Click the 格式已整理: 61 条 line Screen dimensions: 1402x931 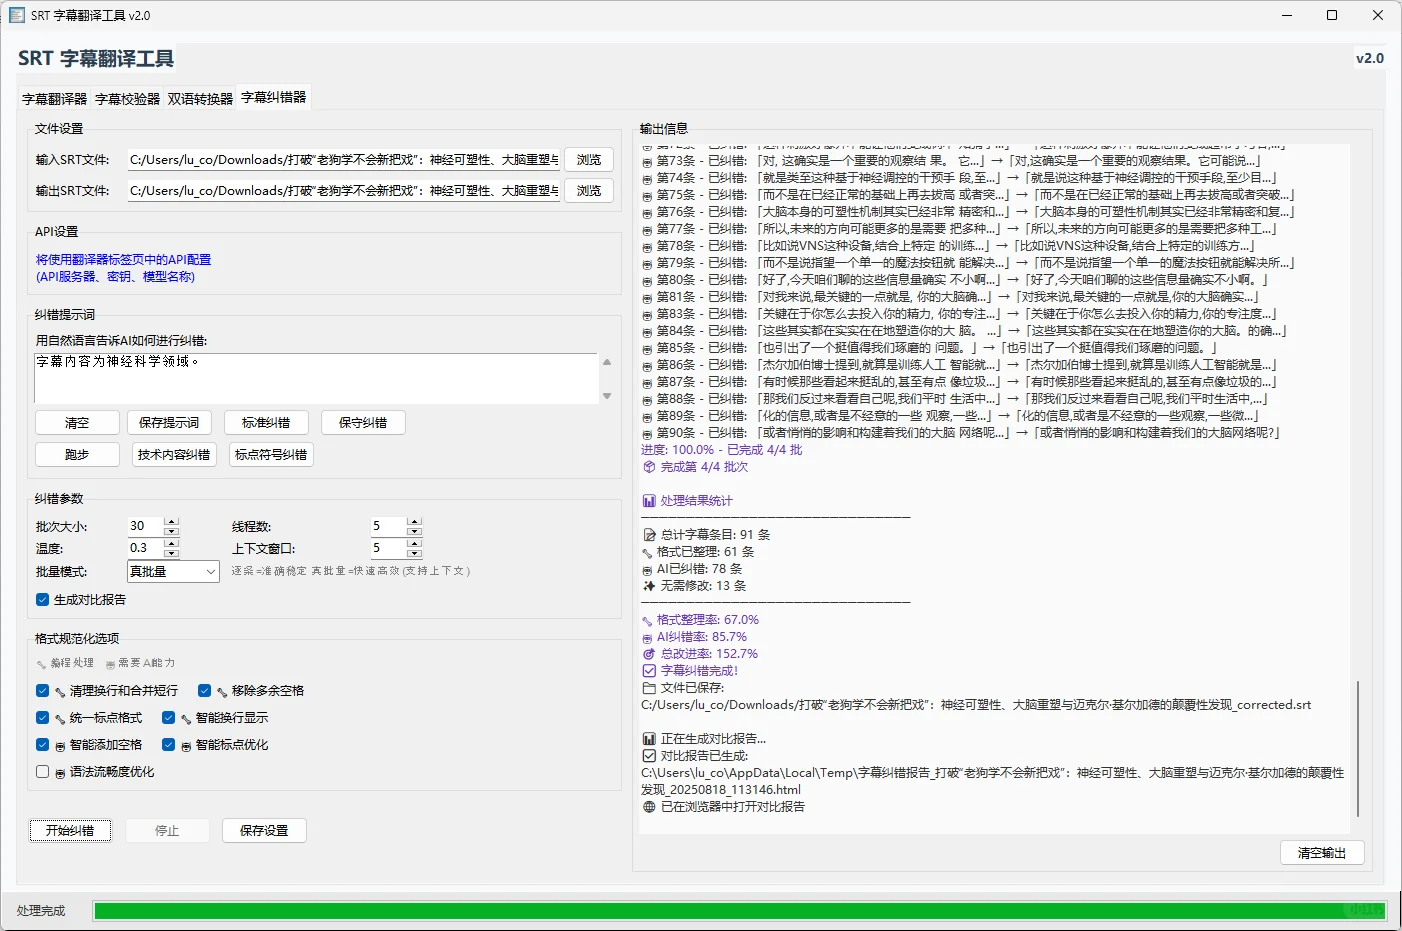coord(698,552)
